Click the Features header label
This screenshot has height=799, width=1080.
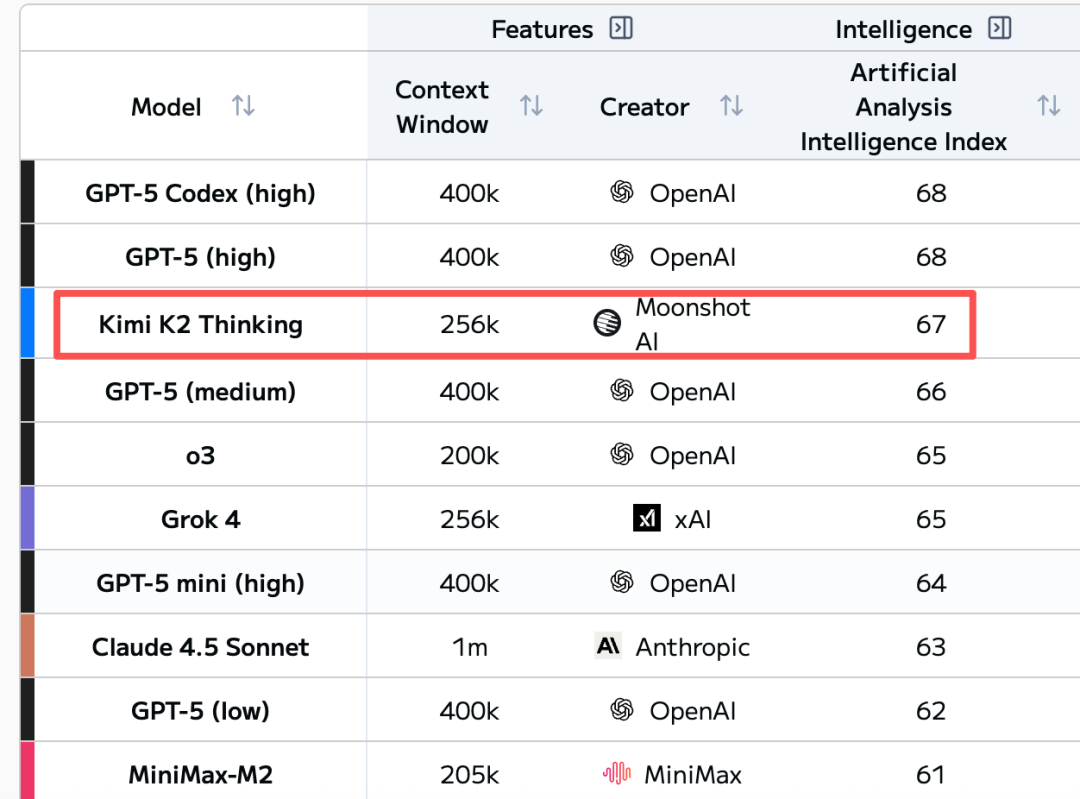(x=542, y=30)
